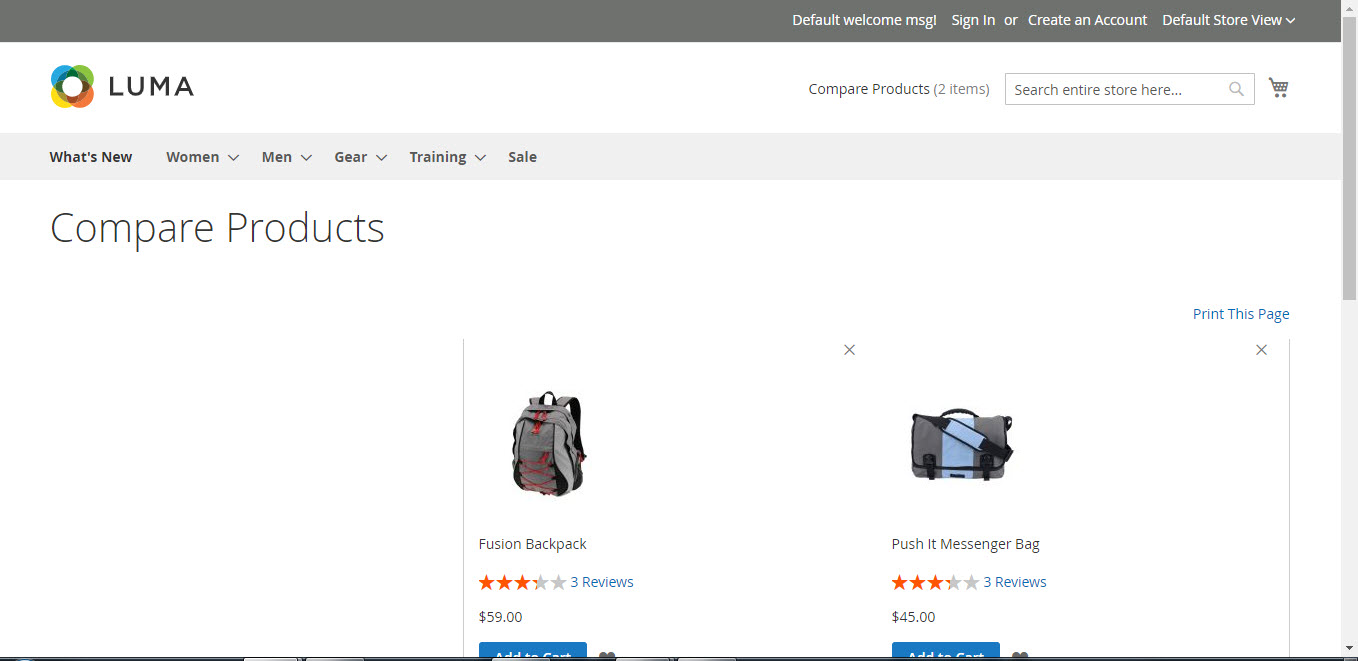
Task: Open the Gear category dropdown
Action: point(350,156)
